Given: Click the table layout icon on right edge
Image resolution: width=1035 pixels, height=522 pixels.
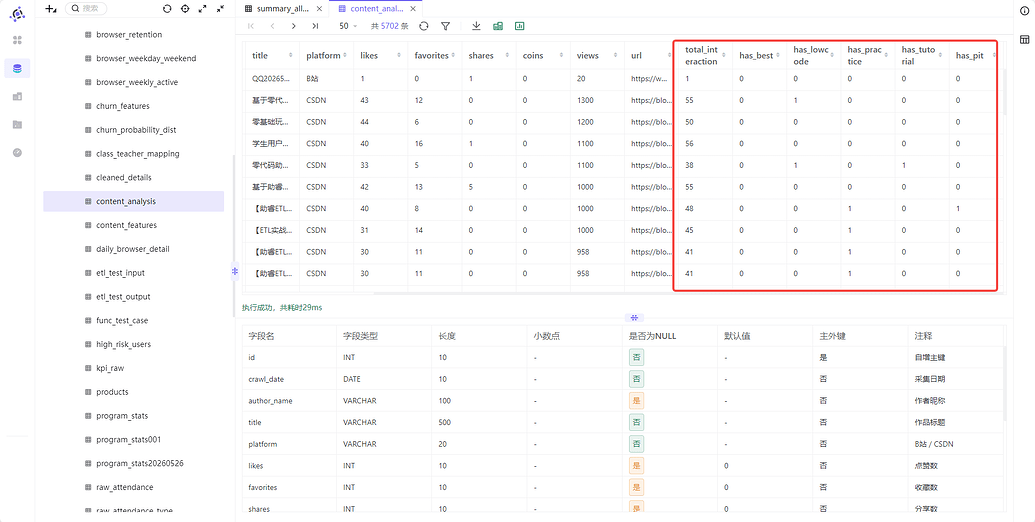Looking at the screenshot, I should click(x=1024, y=40).
